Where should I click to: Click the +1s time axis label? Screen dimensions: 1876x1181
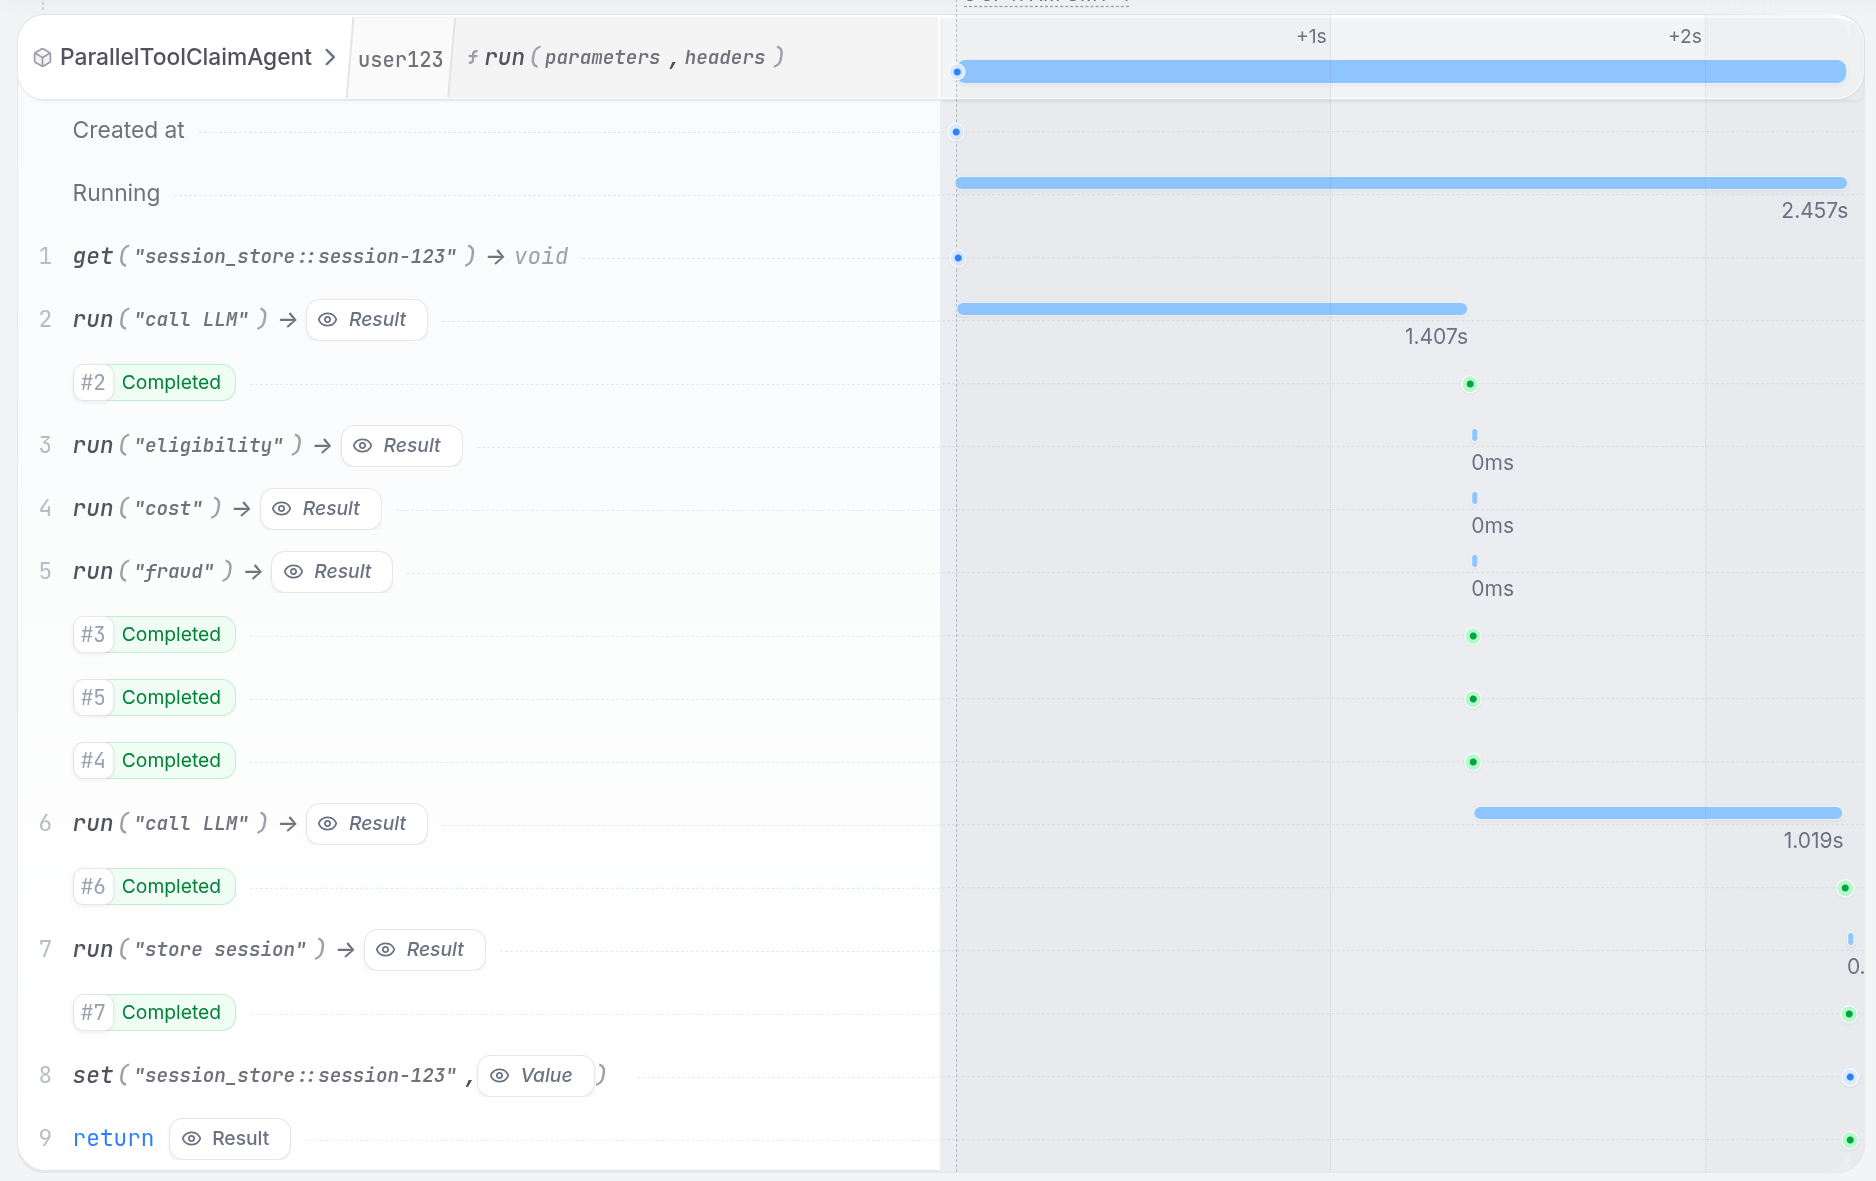[1311, 37]
